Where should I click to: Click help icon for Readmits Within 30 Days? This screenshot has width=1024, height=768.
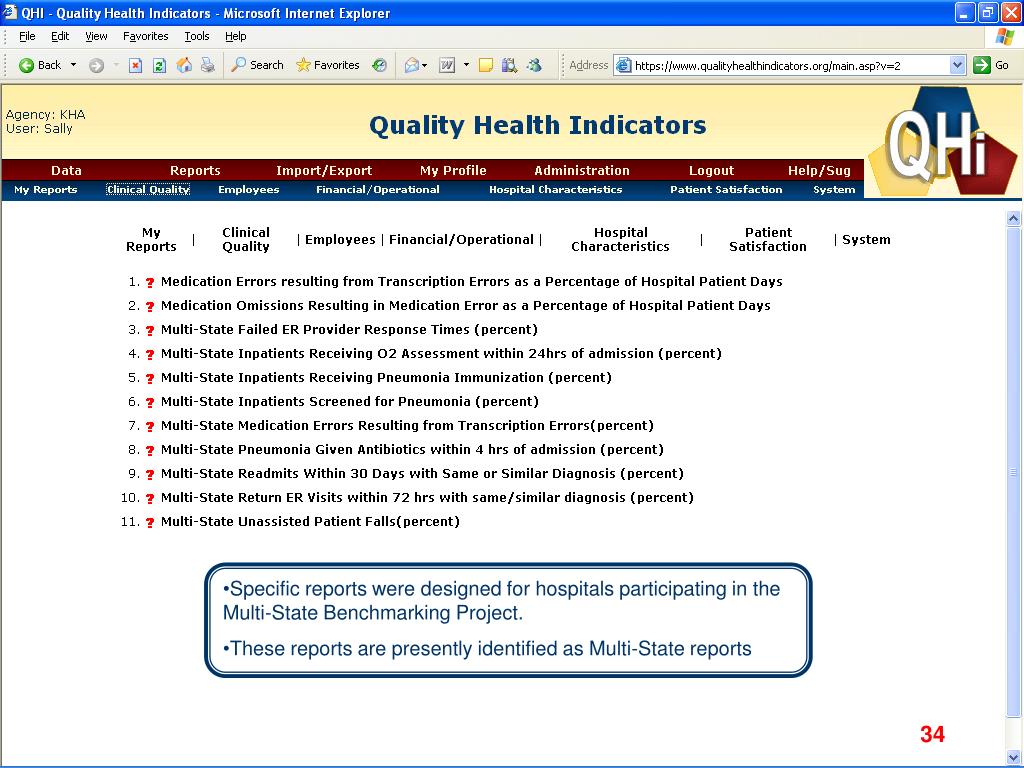click(x=150, y=475)
